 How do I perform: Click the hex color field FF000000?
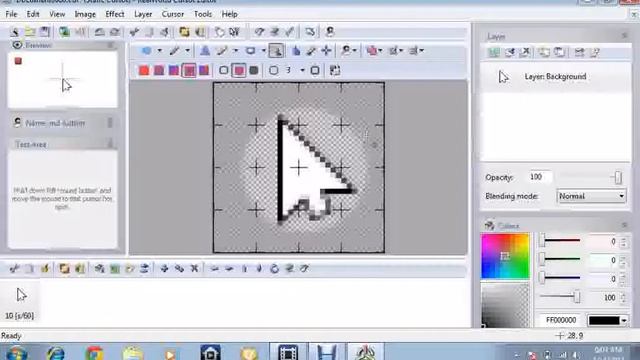[x=561, y=320]
